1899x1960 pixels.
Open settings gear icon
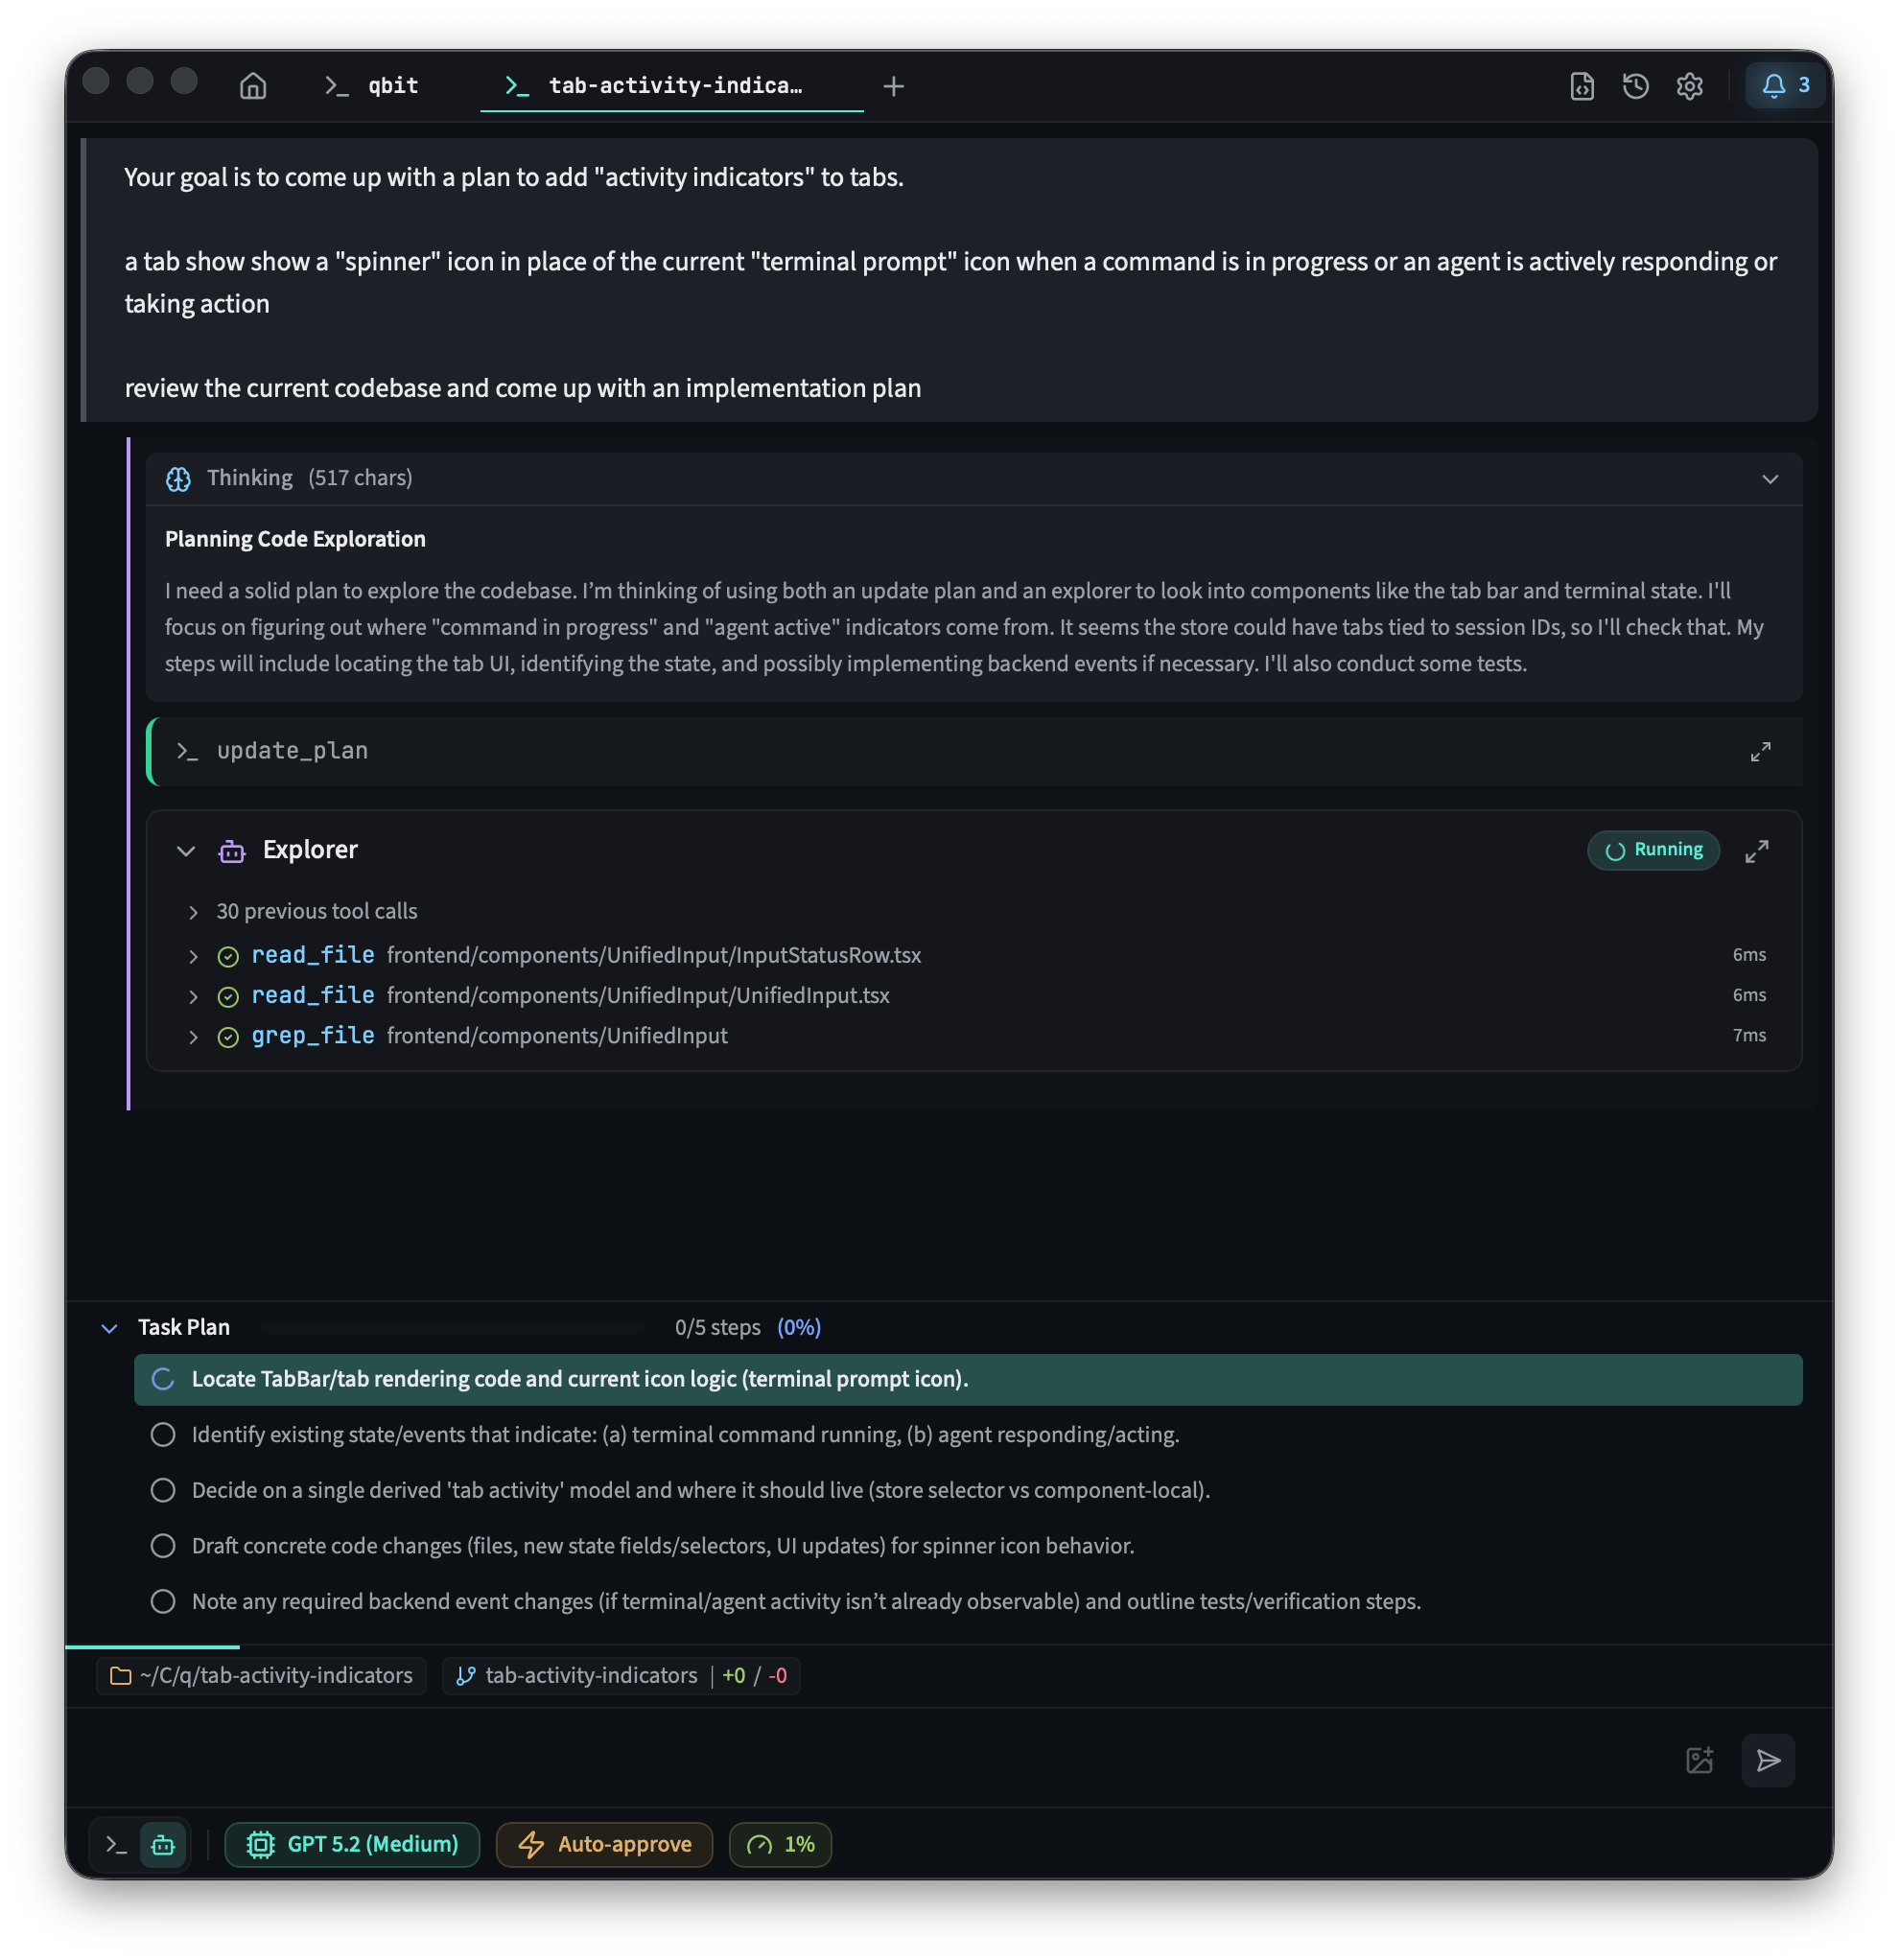coord(1690,86)
